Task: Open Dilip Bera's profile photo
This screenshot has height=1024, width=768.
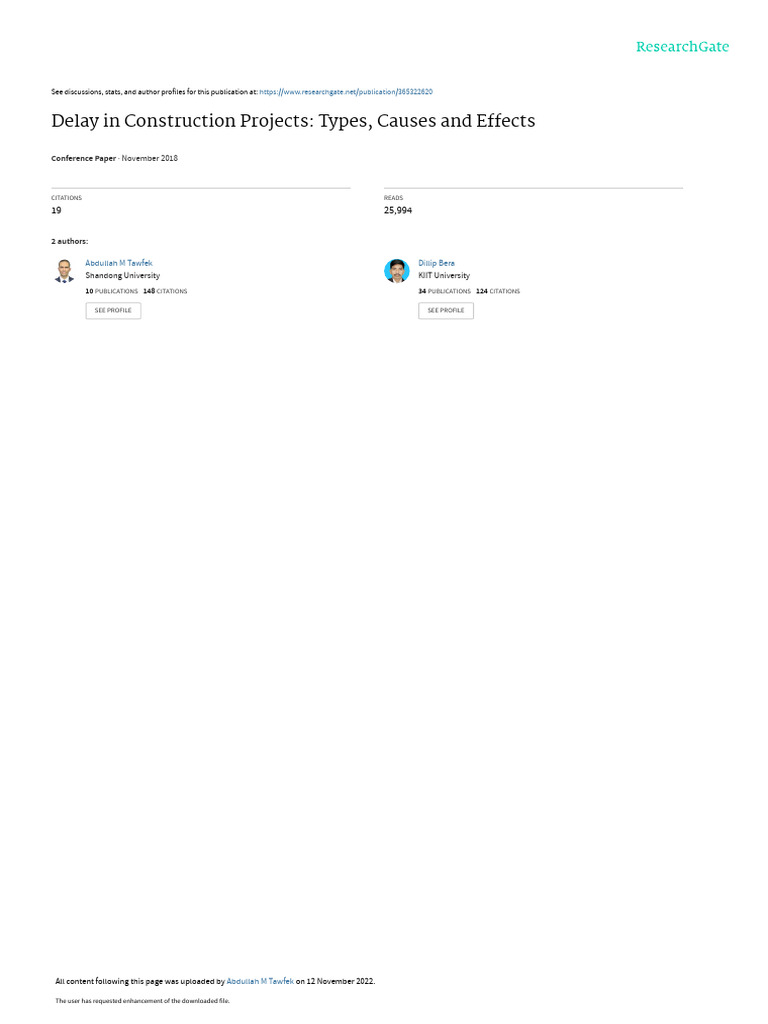Action: 396,270
